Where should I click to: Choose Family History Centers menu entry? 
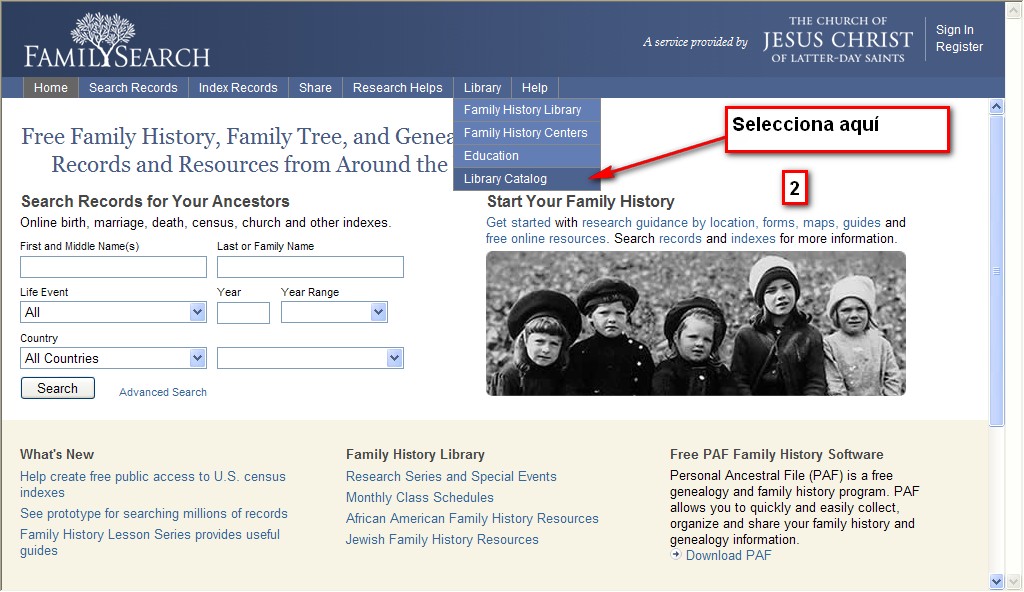(525, 133)
